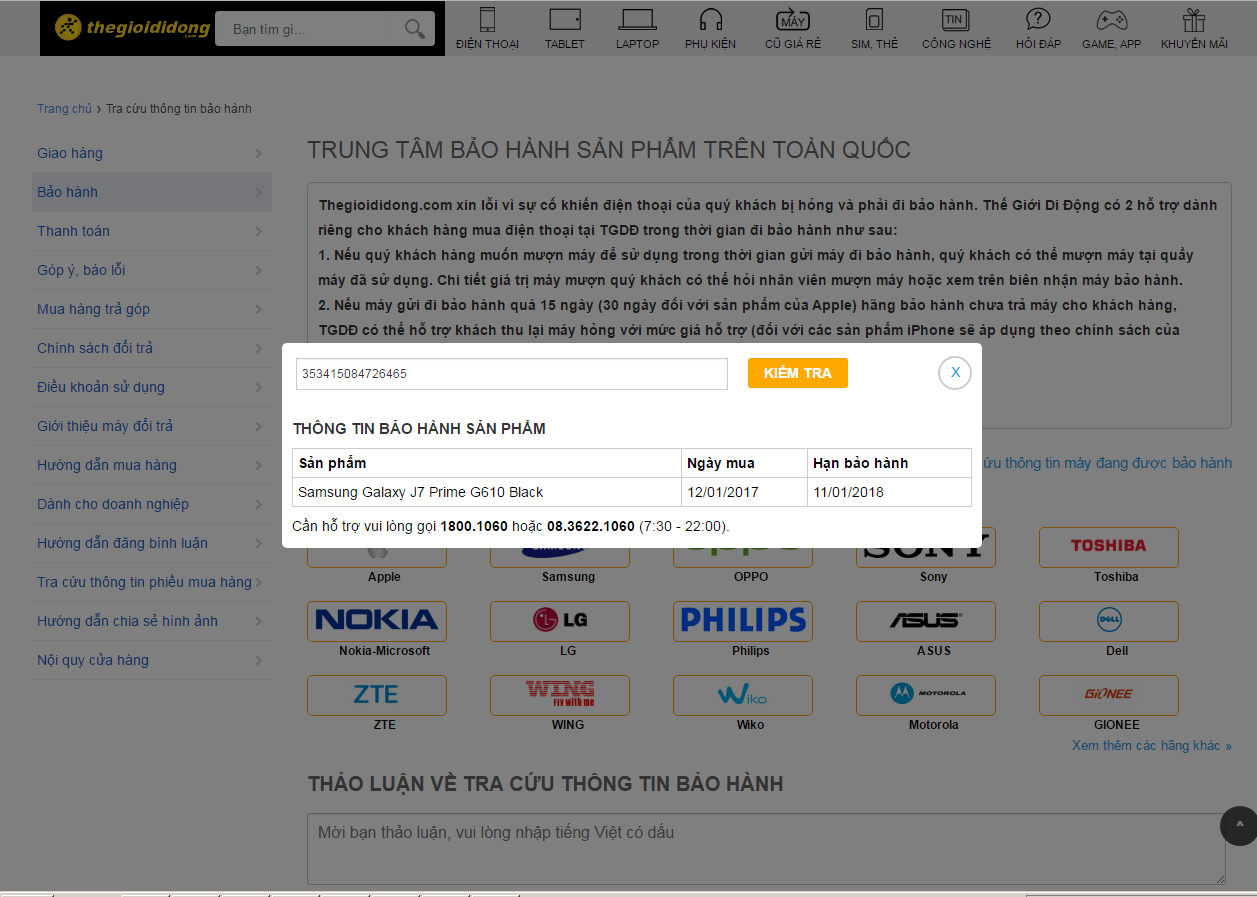The height and width of the screenshot is (897, 1257).
Task: Open the Khuyến mãi gift icon
Action: 1193,20
